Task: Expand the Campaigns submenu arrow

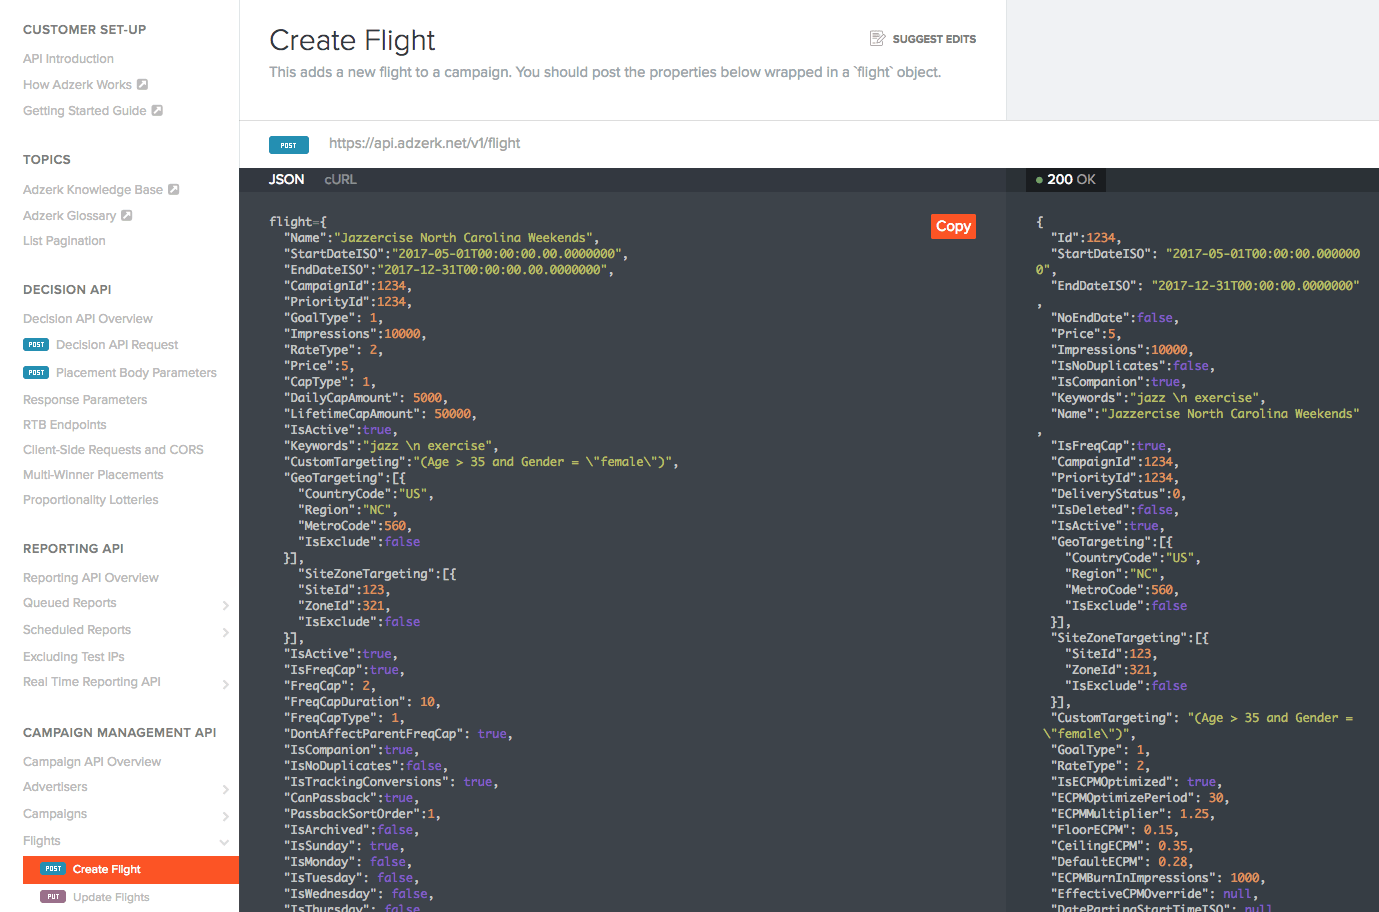Action: click(x=225, y=816)
